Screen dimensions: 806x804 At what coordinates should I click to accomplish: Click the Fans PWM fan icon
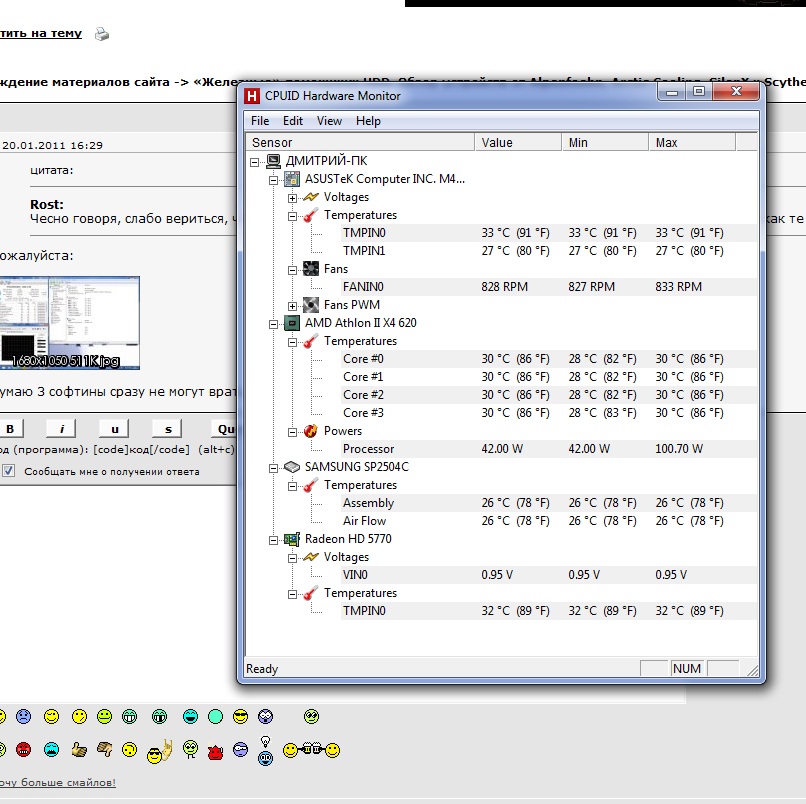311,305
